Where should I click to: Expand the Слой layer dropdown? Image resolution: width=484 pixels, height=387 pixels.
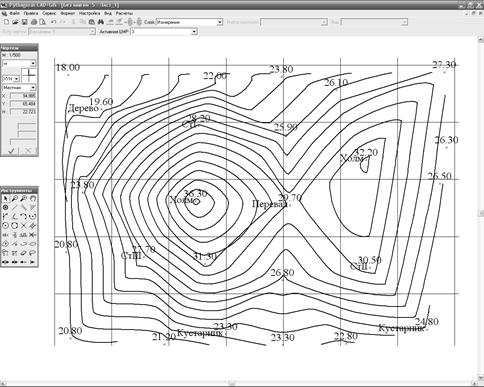[x=220, y=22]
